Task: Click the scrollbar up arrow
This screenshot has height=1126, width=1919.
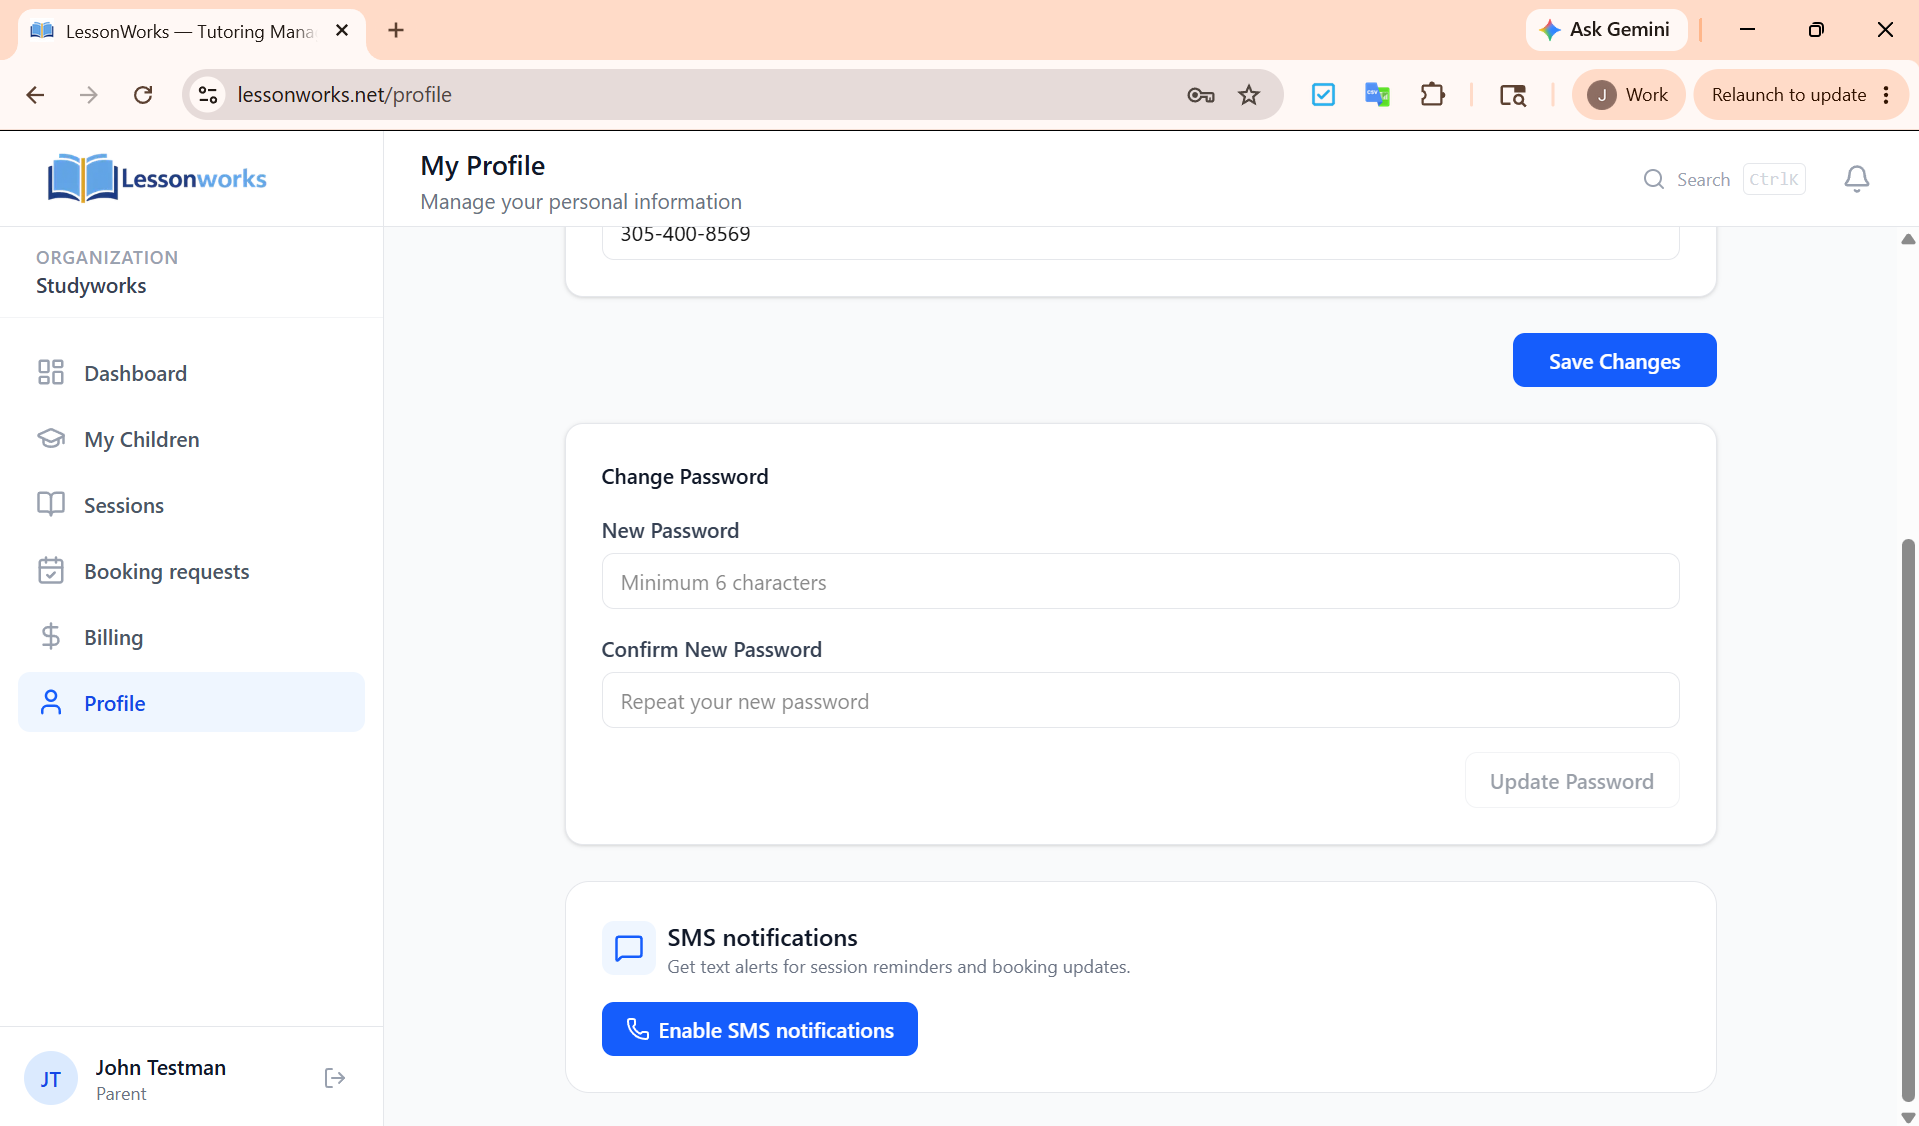Action: (1908, 239)
